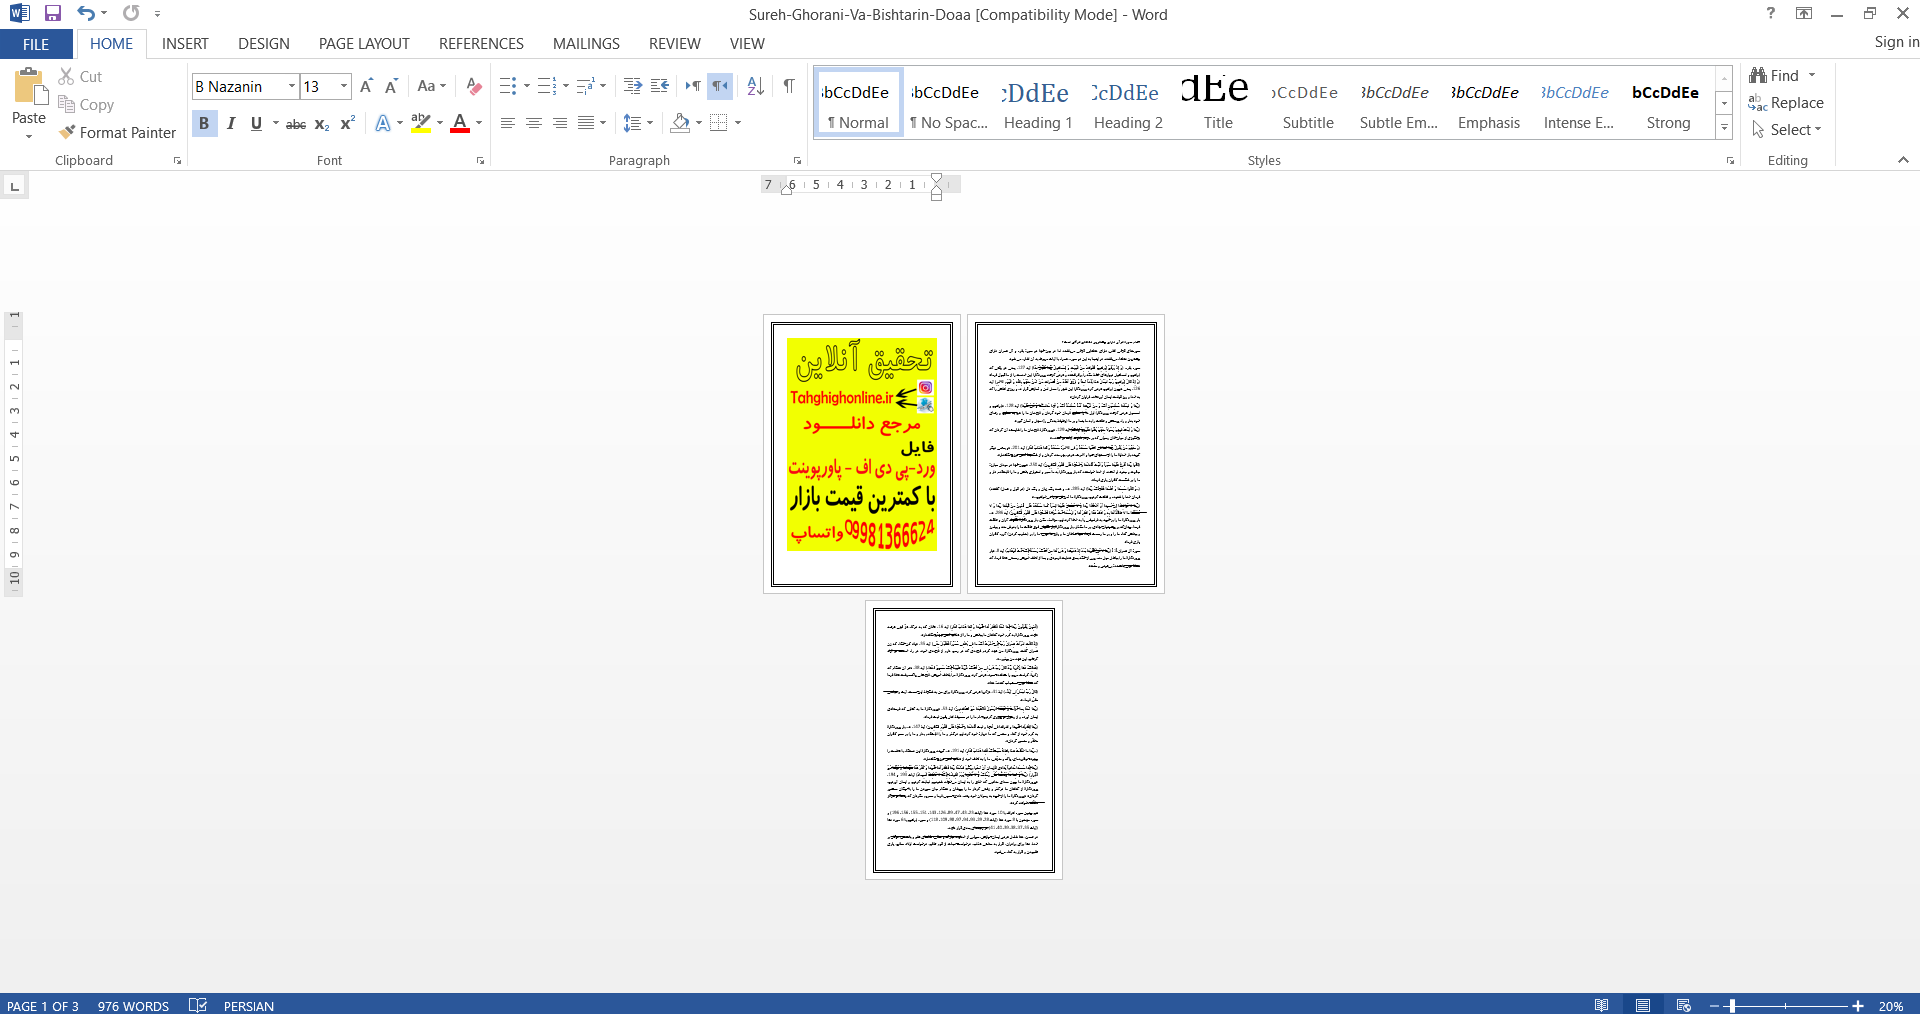Center align text

click(x=534, y=123)
